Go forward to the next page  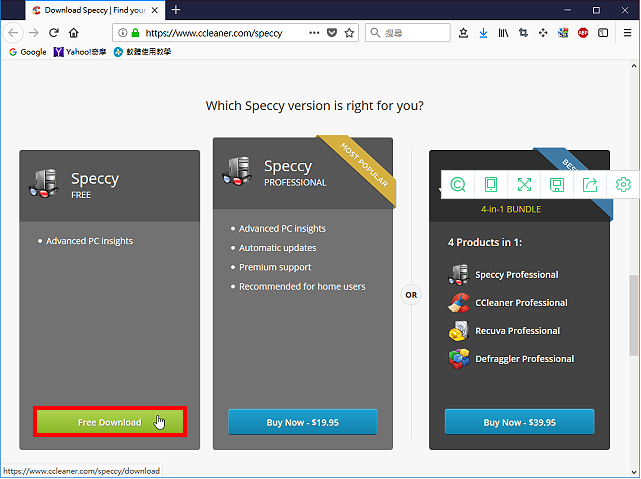34,33
